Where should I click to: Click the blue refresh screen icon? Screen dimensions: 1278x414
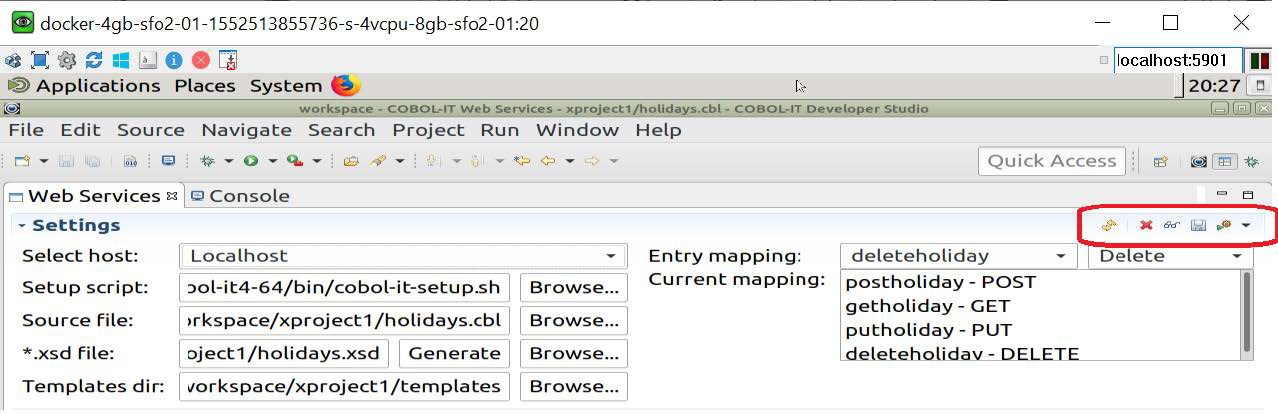(x=94, y=60)
